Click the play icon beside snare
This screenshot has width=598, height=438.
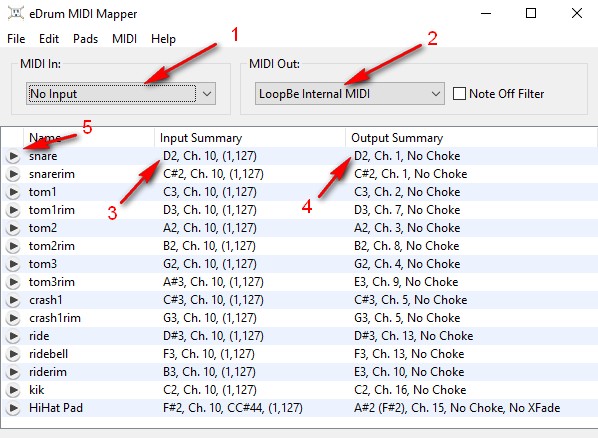click(x=13, y=156)
